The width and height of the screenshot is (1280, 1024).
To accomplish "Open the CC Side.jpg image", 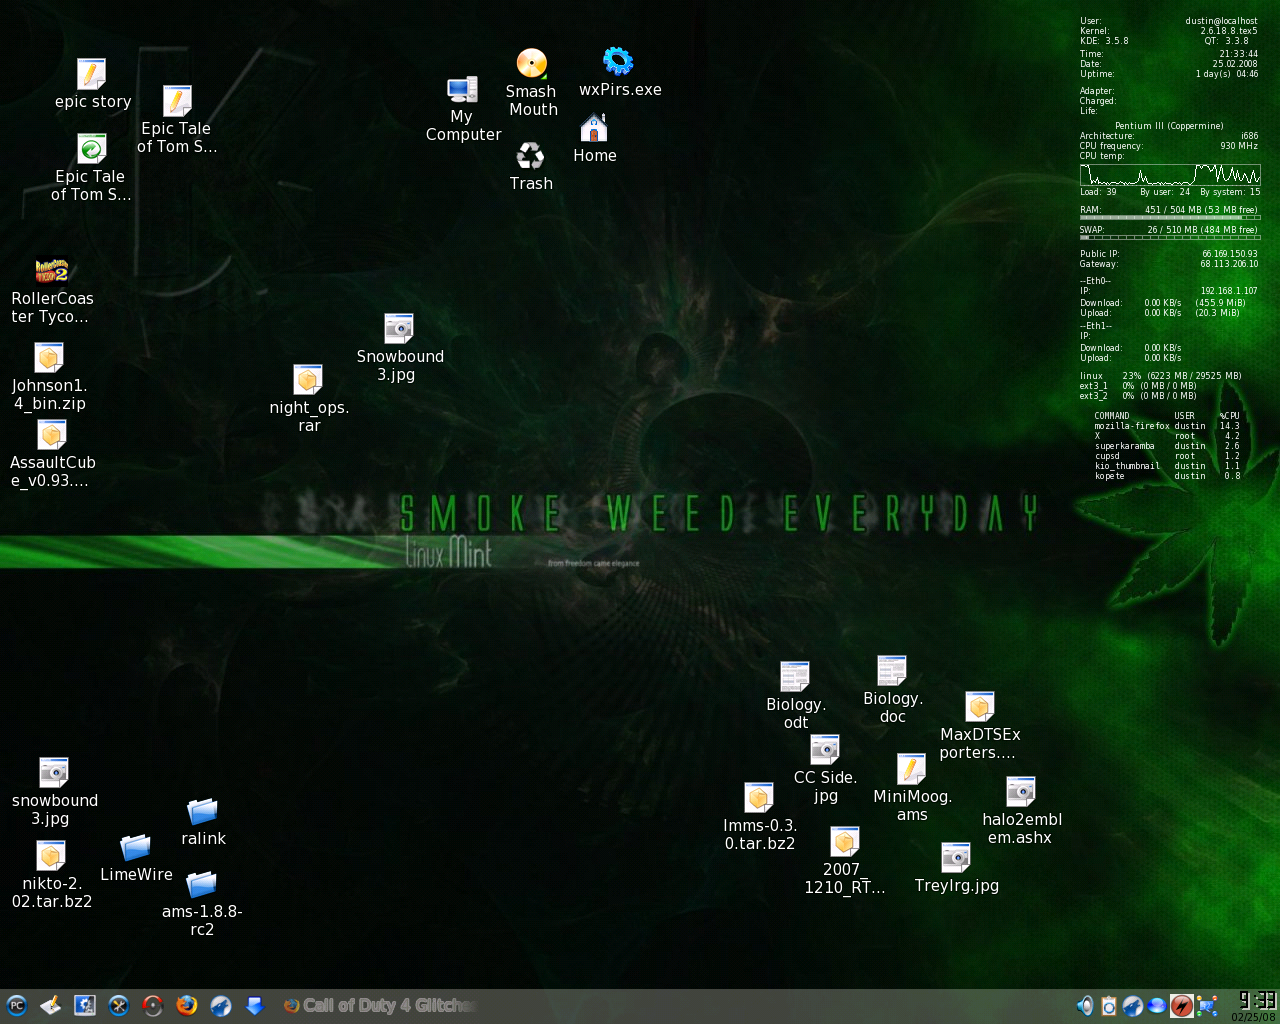I will pos(825,750).
